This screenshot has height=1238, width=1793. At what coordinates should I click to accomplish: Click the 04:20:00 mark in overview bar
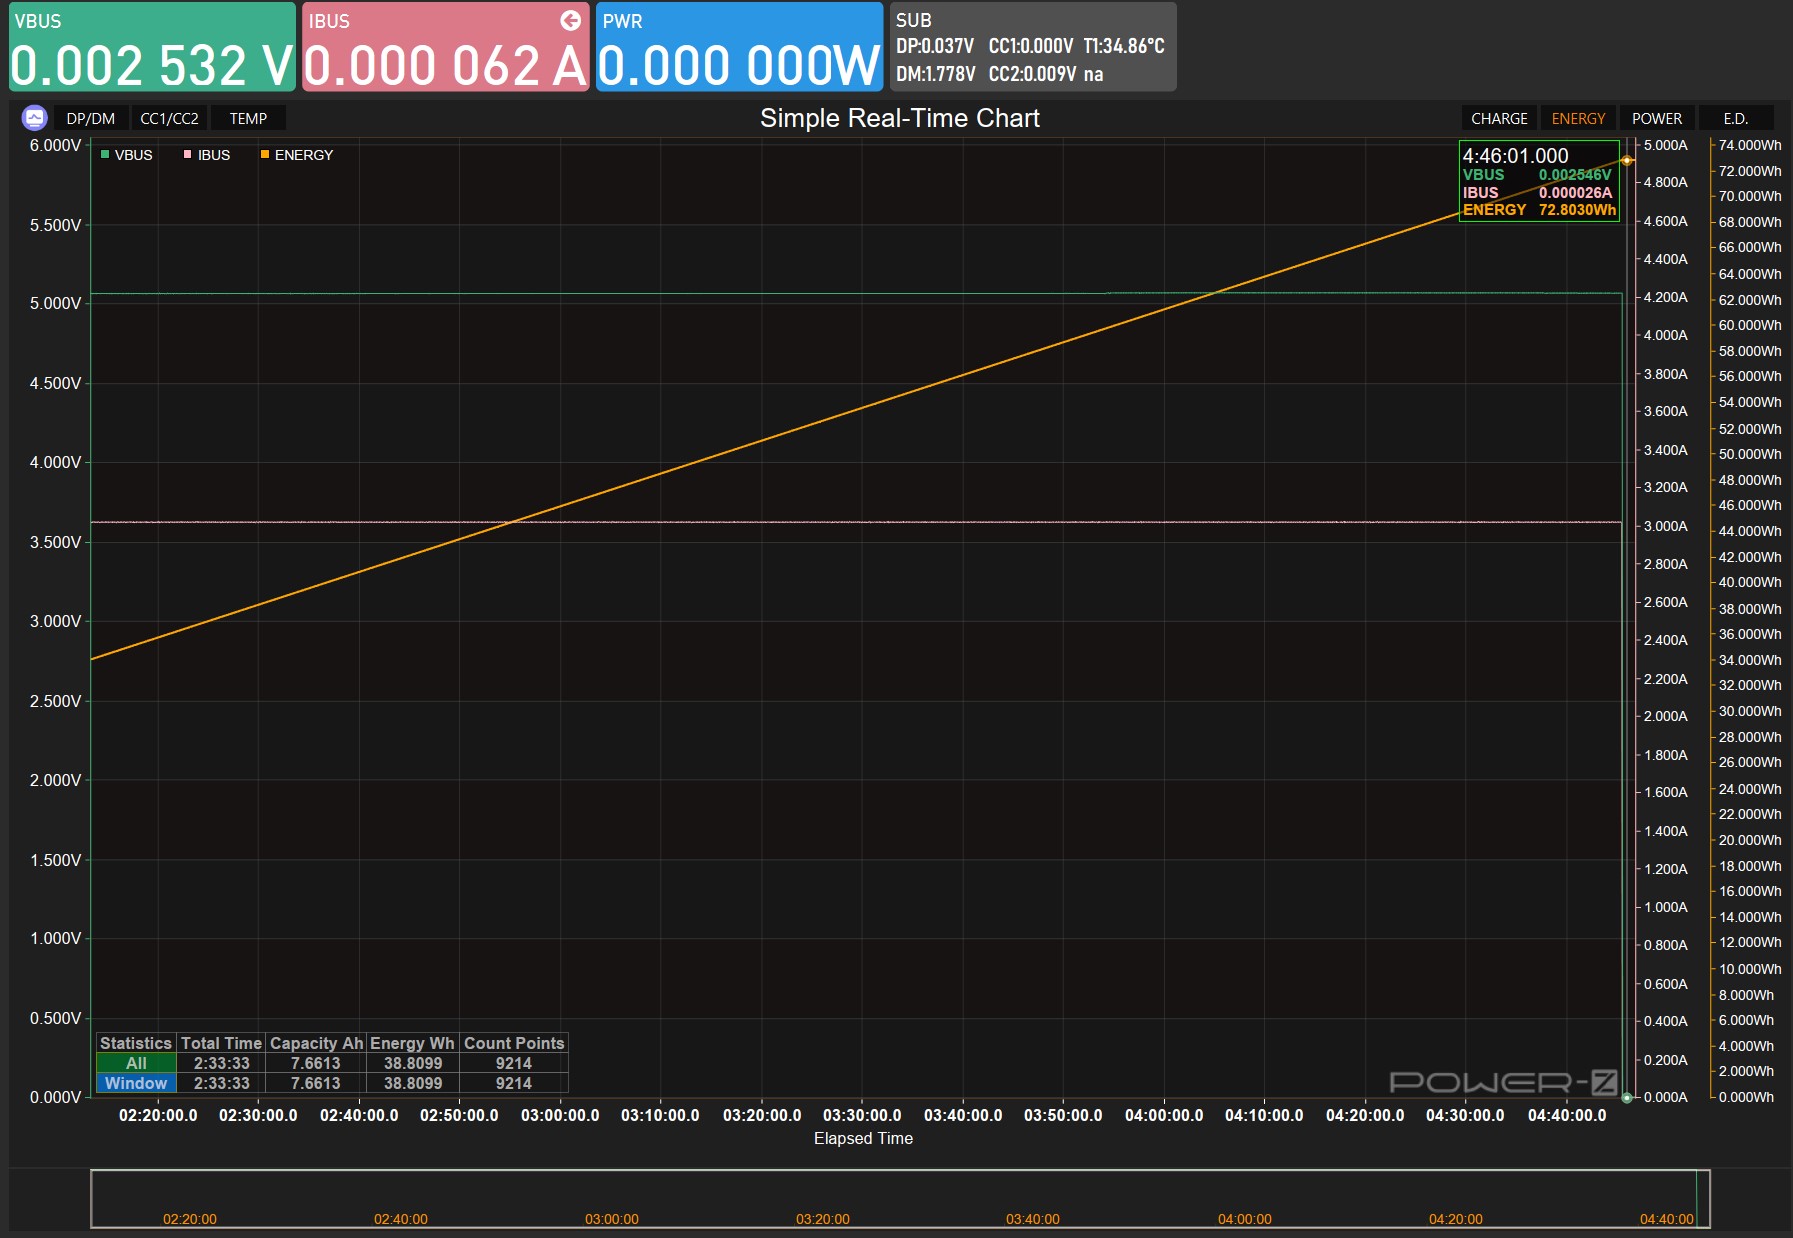(1456, 1219)
